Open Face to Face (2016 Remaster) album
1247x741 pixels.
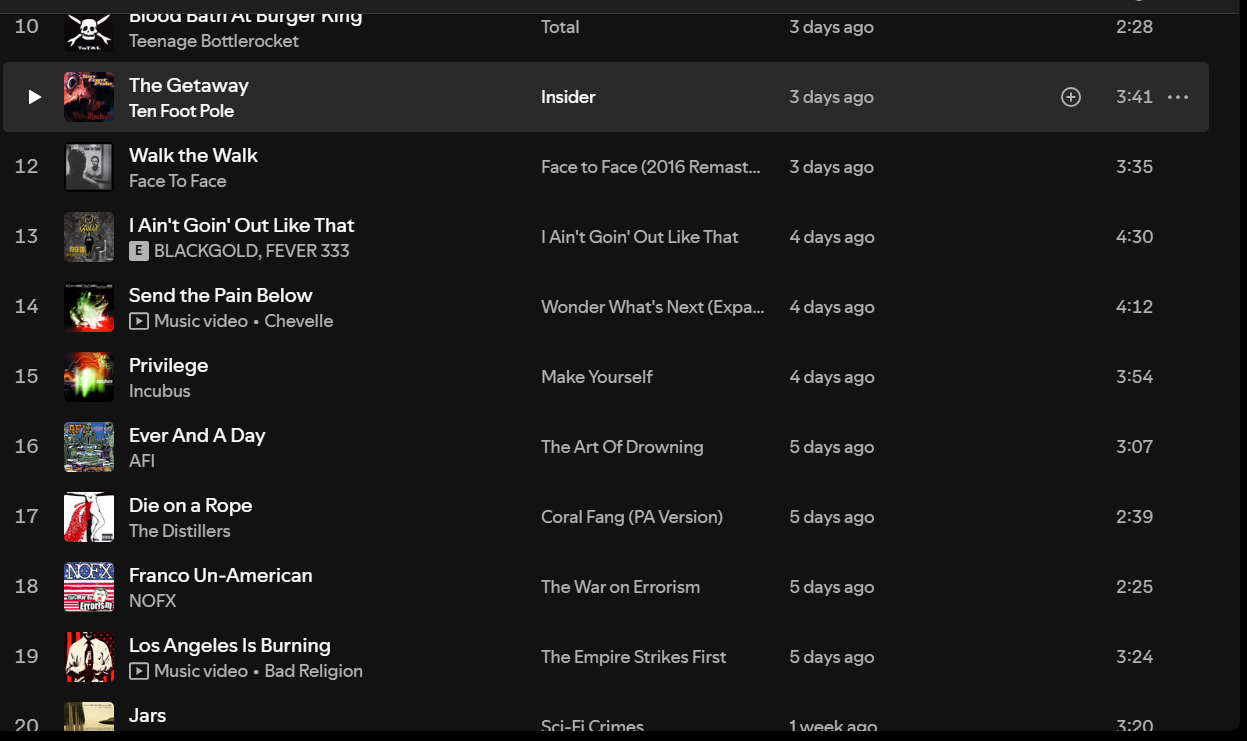pos(651,167)
